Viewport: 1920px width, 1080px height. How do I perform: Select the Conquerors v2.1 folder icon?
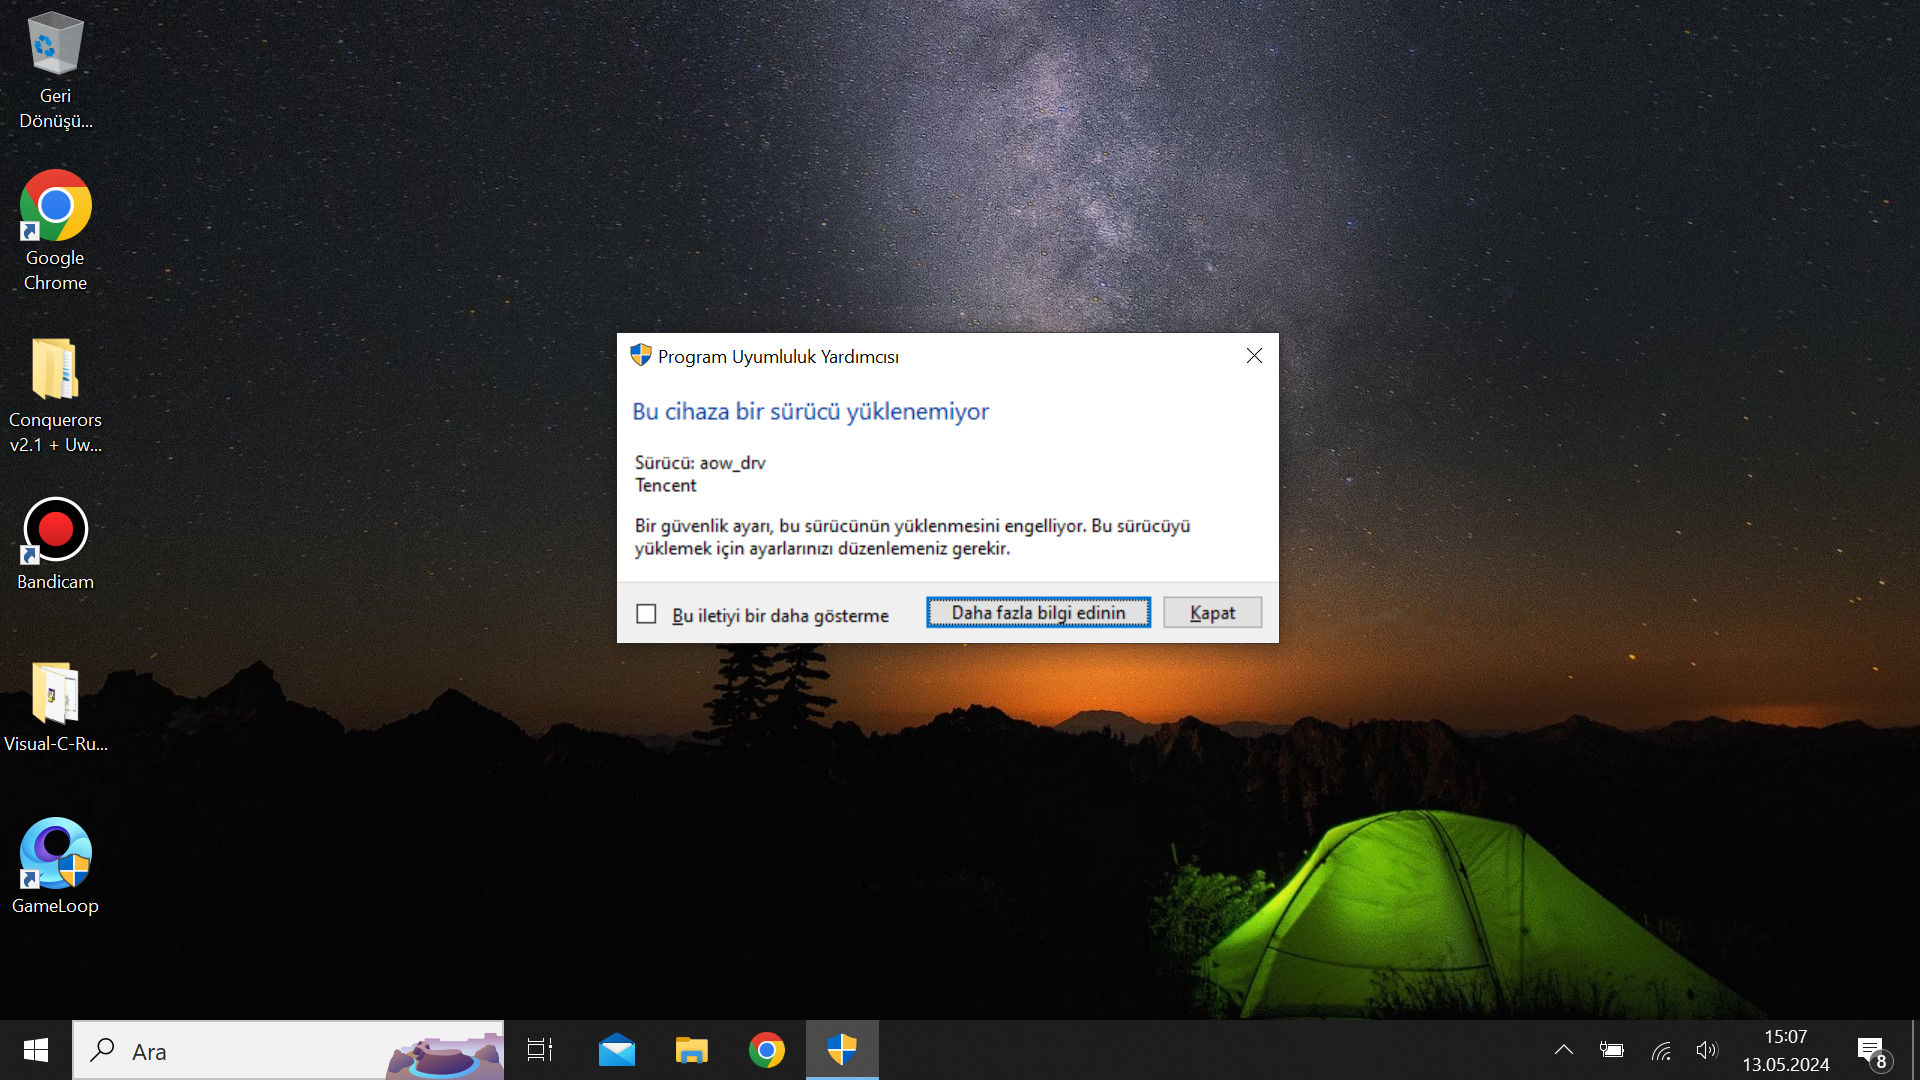[x=55, y=369]
